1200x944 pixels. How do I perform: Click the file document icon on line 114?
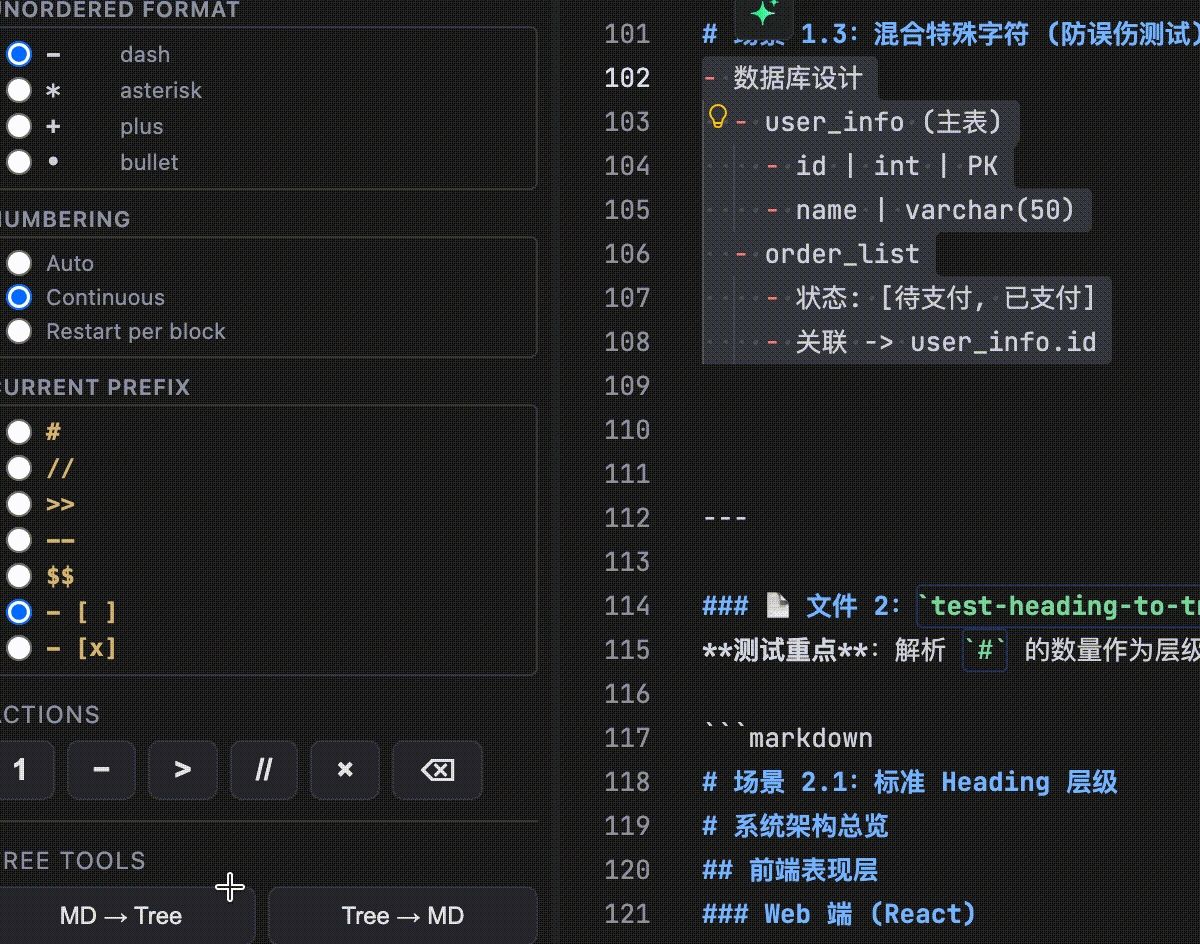[x=777, y=606]
